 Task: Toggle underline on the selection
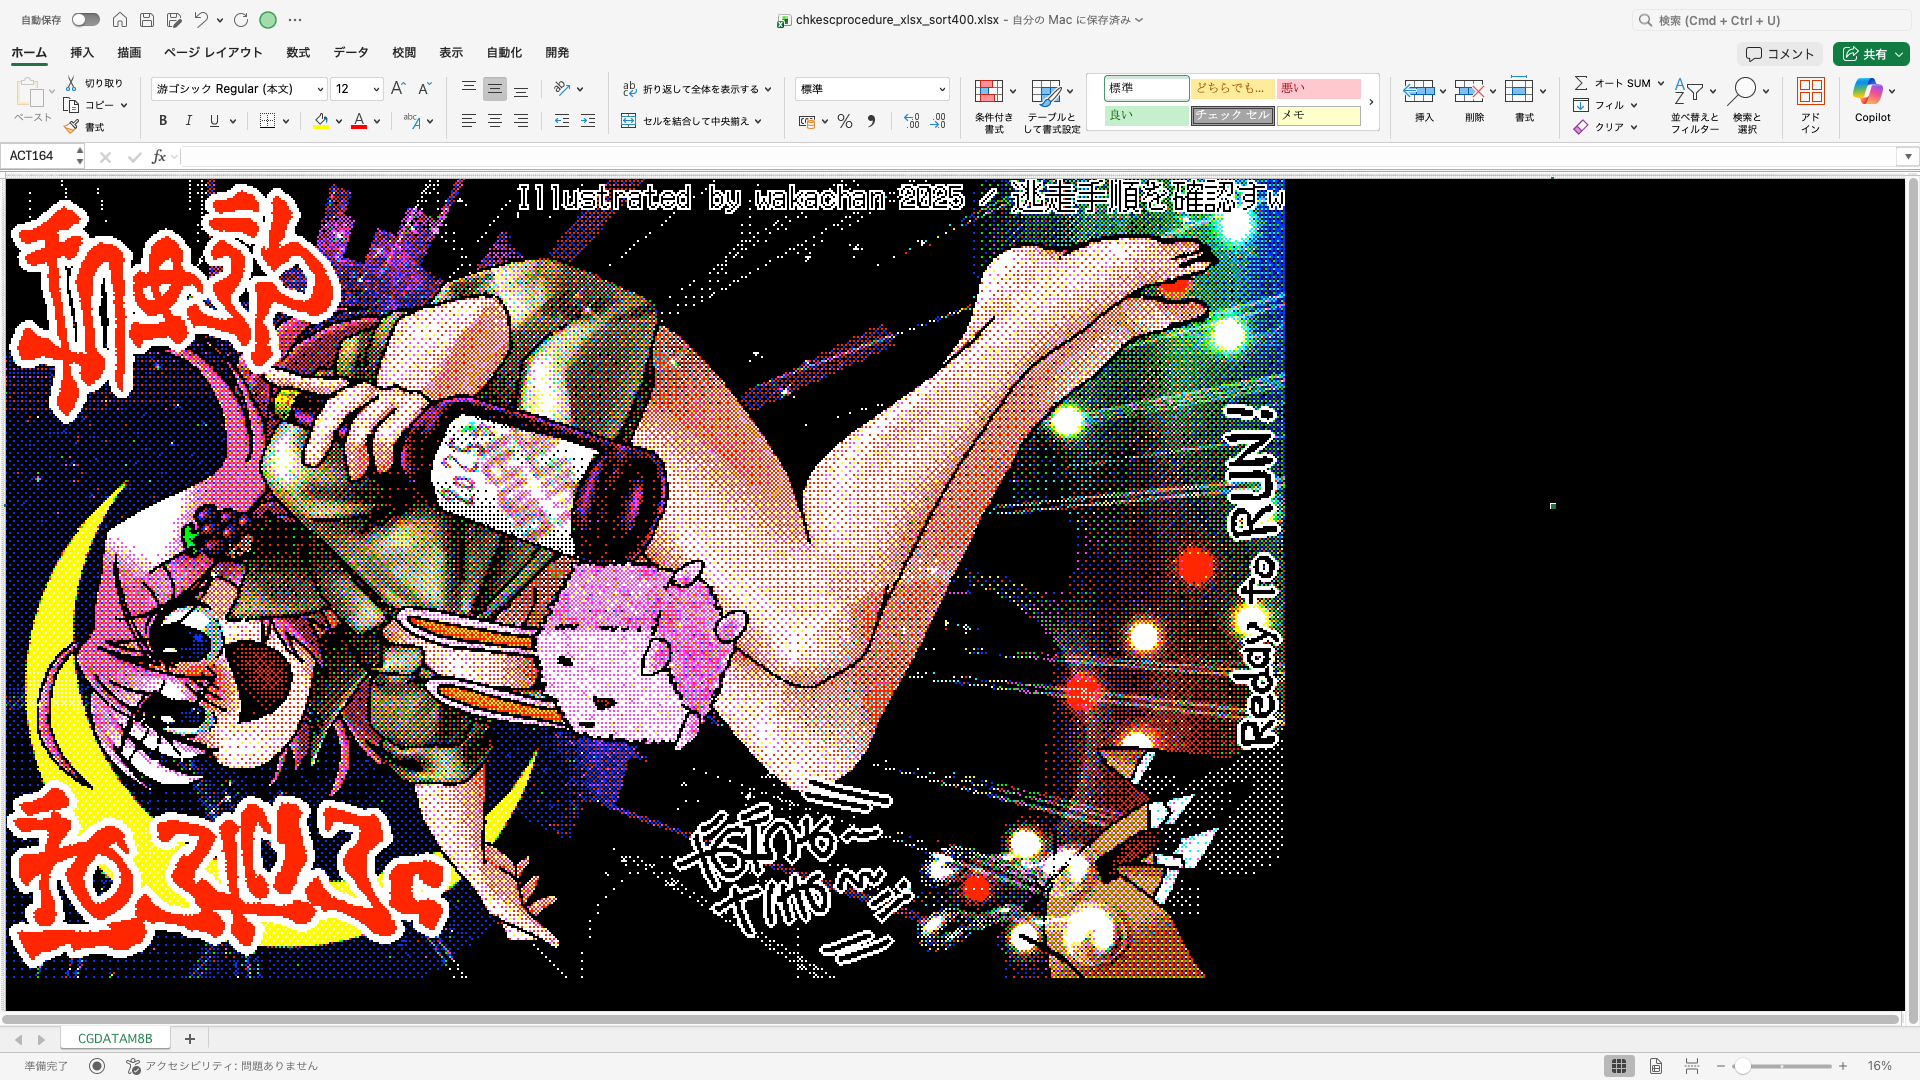pos(213,120)
